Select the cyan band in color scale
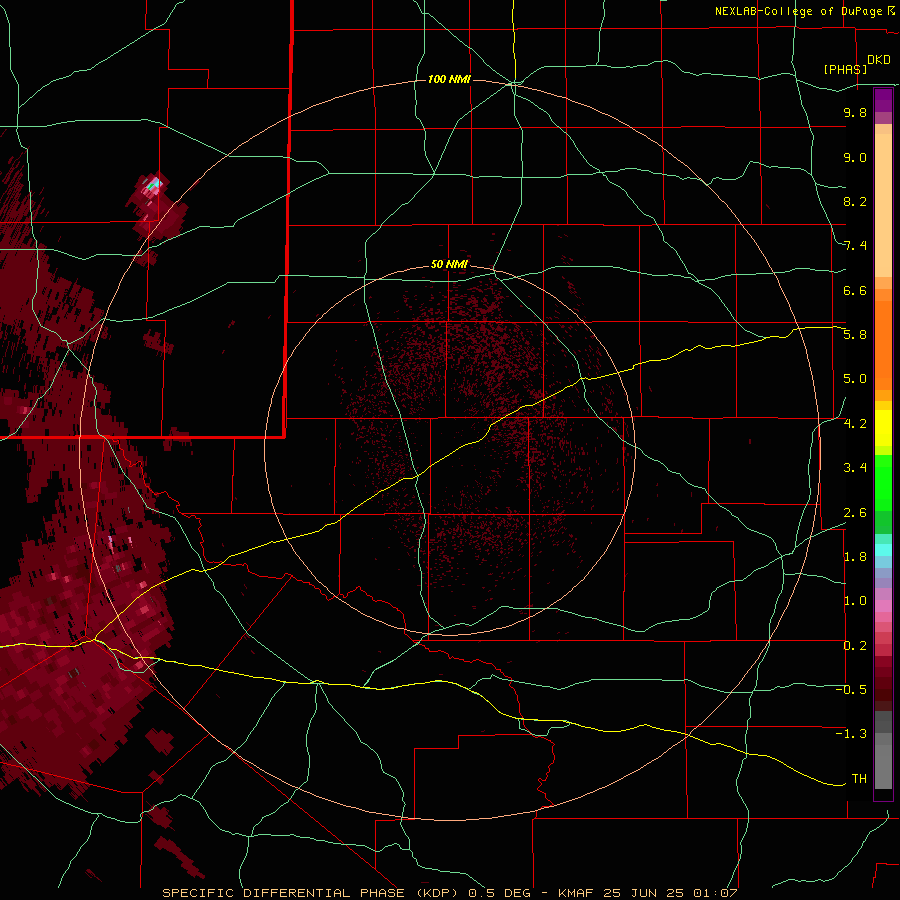 (883, 550)
